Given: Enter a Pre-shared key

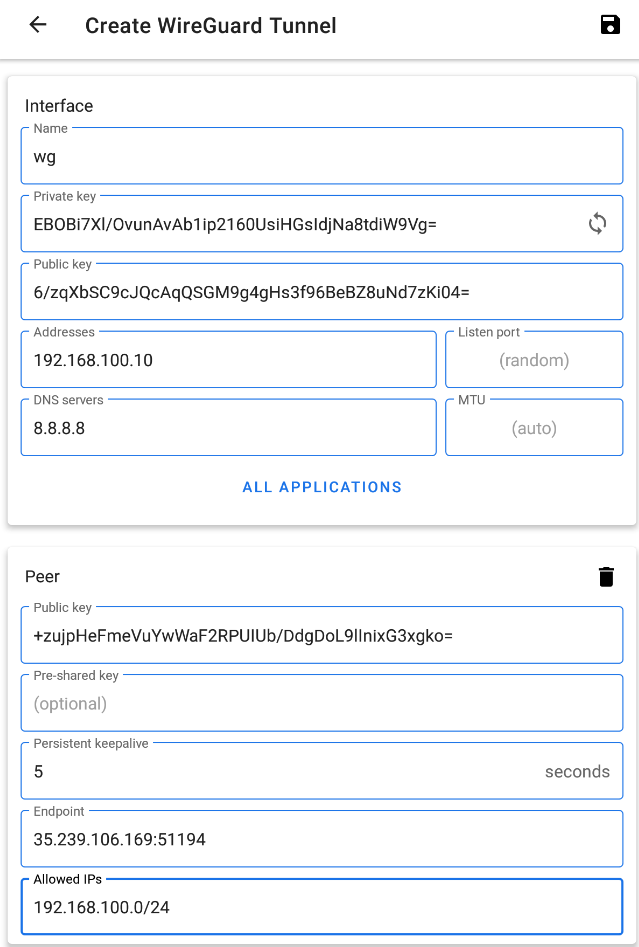Looking at the screenshot, I should tap(321, 703).
